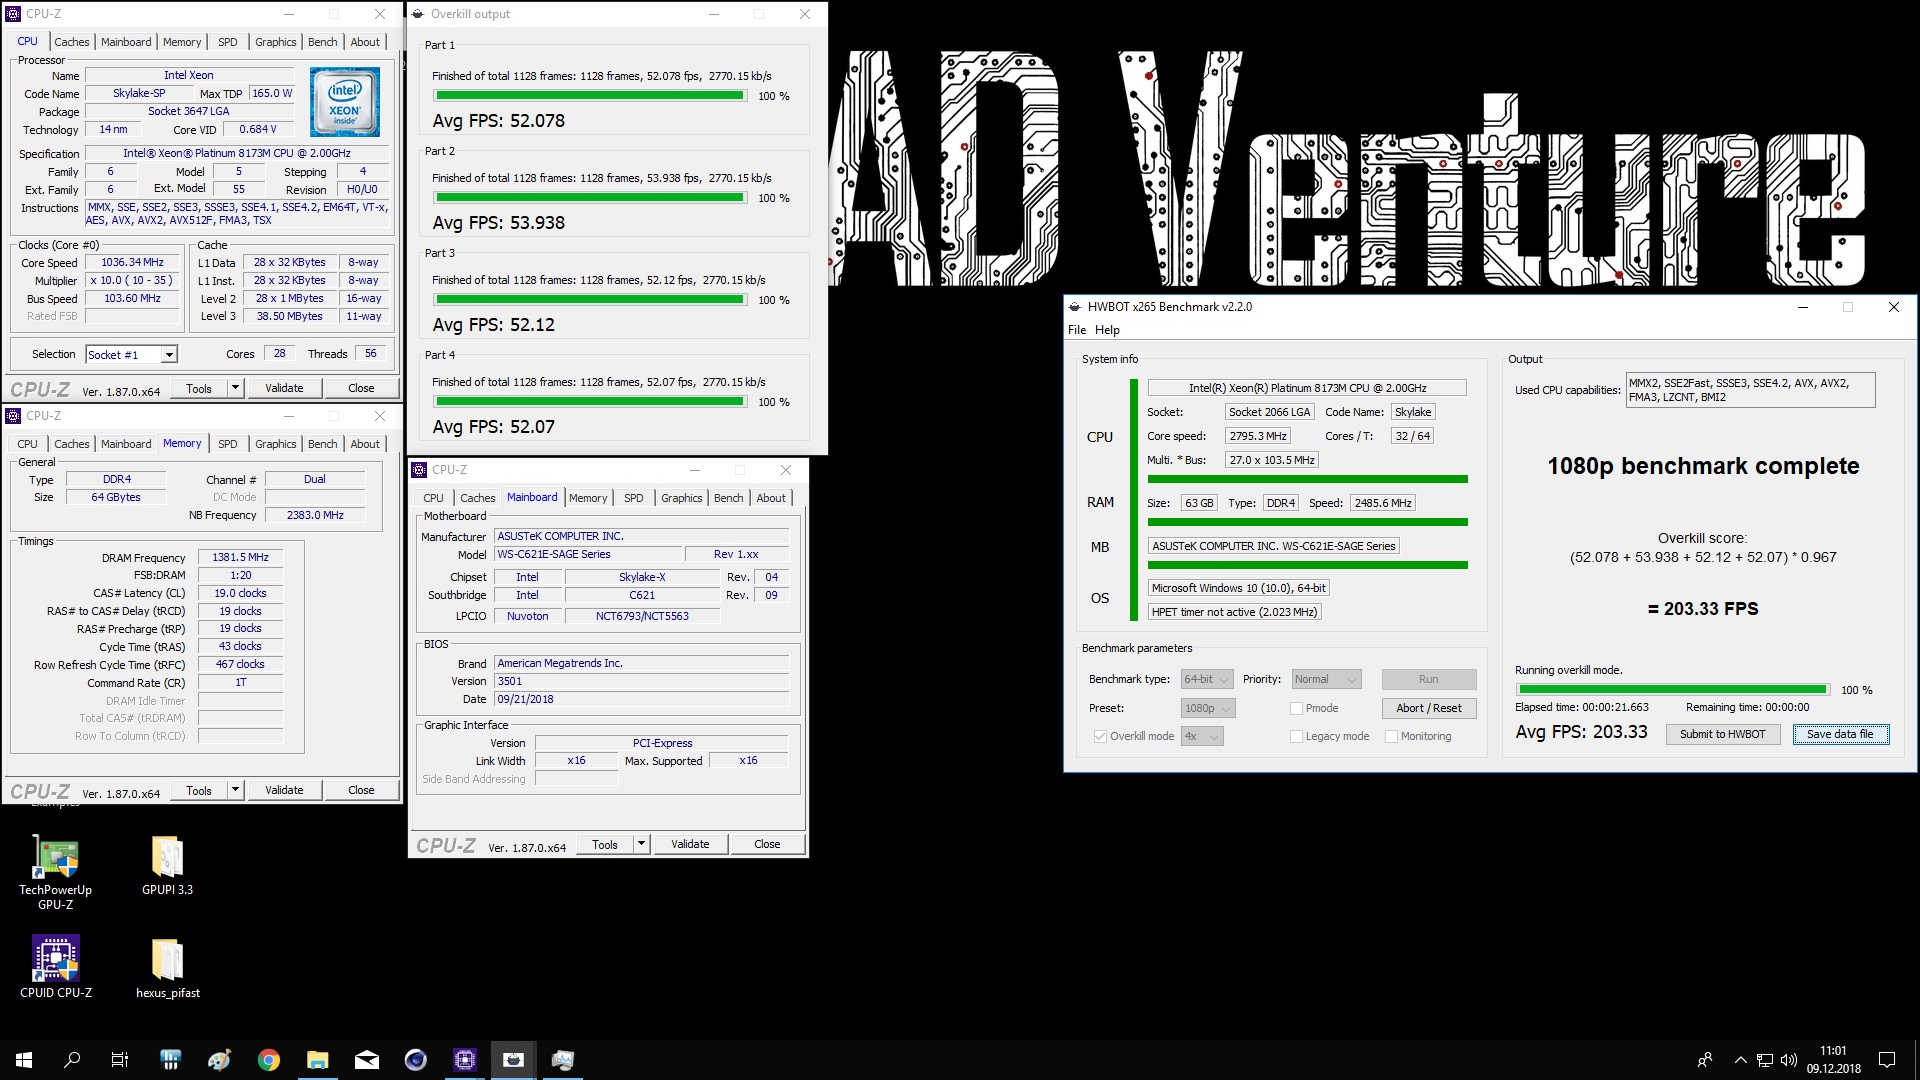Show hidden tray icons chevron
The height and width of the screenshot is (1080, 1920).
coord(1741,1060)
